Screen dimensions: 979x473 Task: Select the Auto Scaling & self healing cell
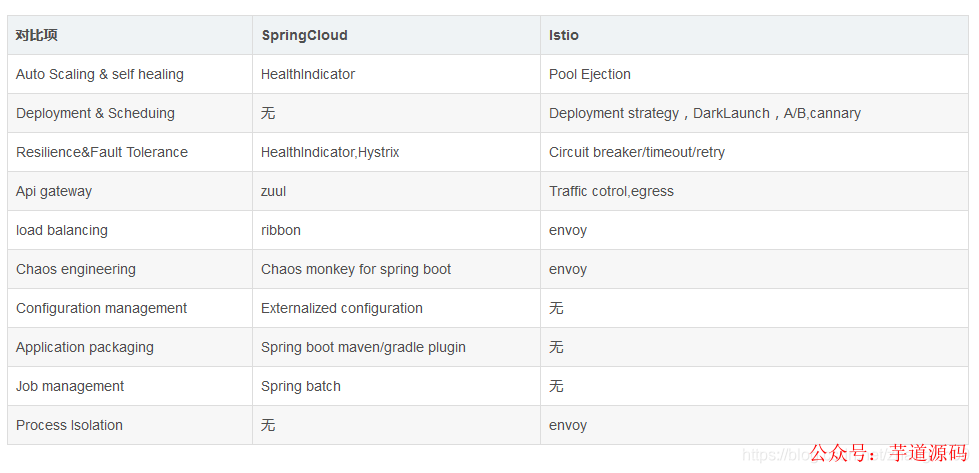(100, 74)
